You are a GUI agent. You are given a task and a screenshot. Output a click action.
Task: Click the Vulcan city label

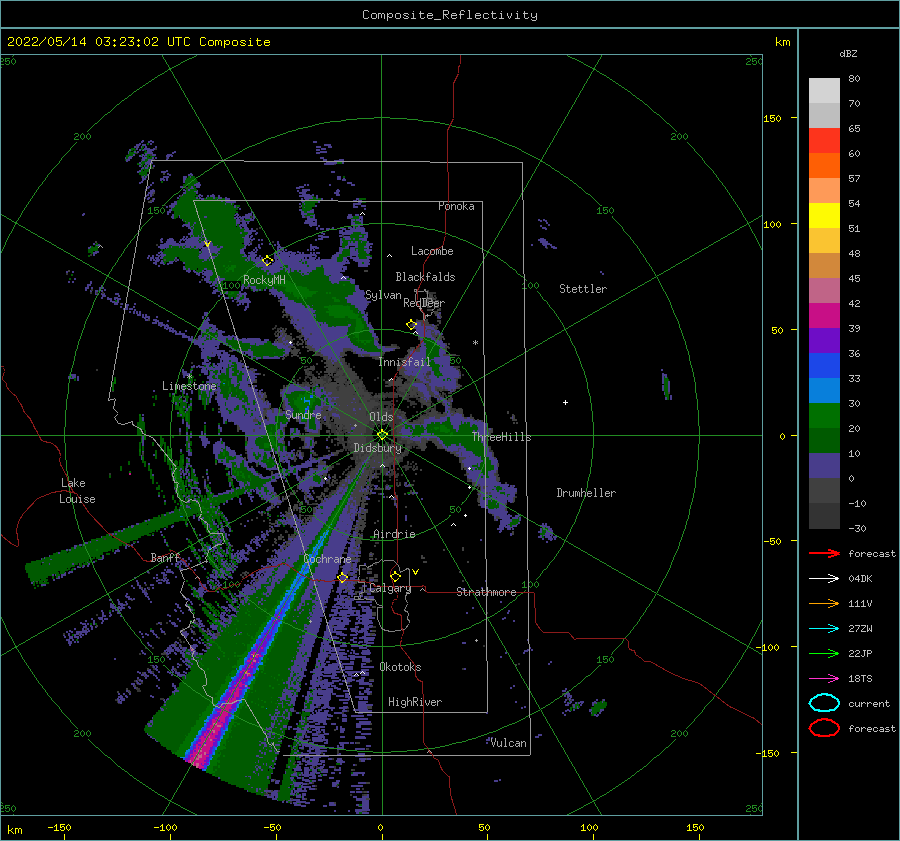click(509, 743)
